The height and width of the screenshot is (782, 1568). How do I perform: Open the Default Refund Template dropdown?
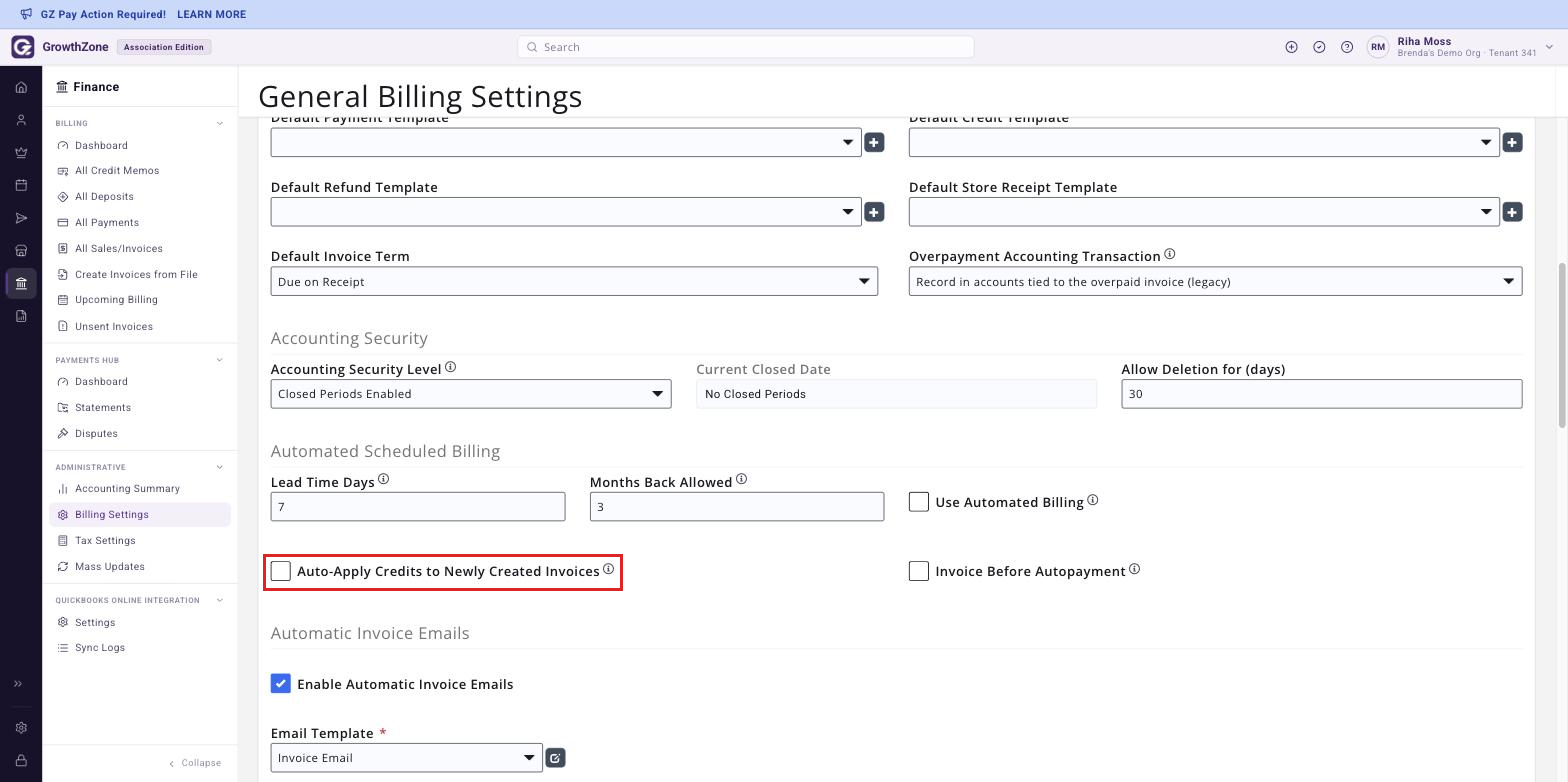[x=566, y=212]
